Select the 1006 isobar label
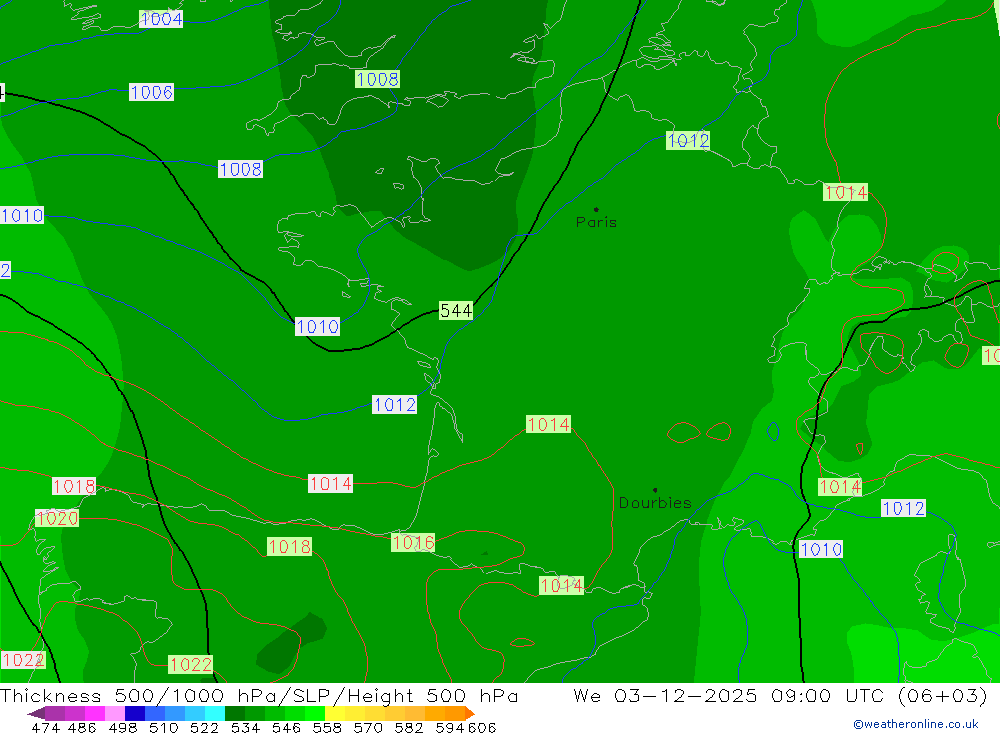 [151, 93]
